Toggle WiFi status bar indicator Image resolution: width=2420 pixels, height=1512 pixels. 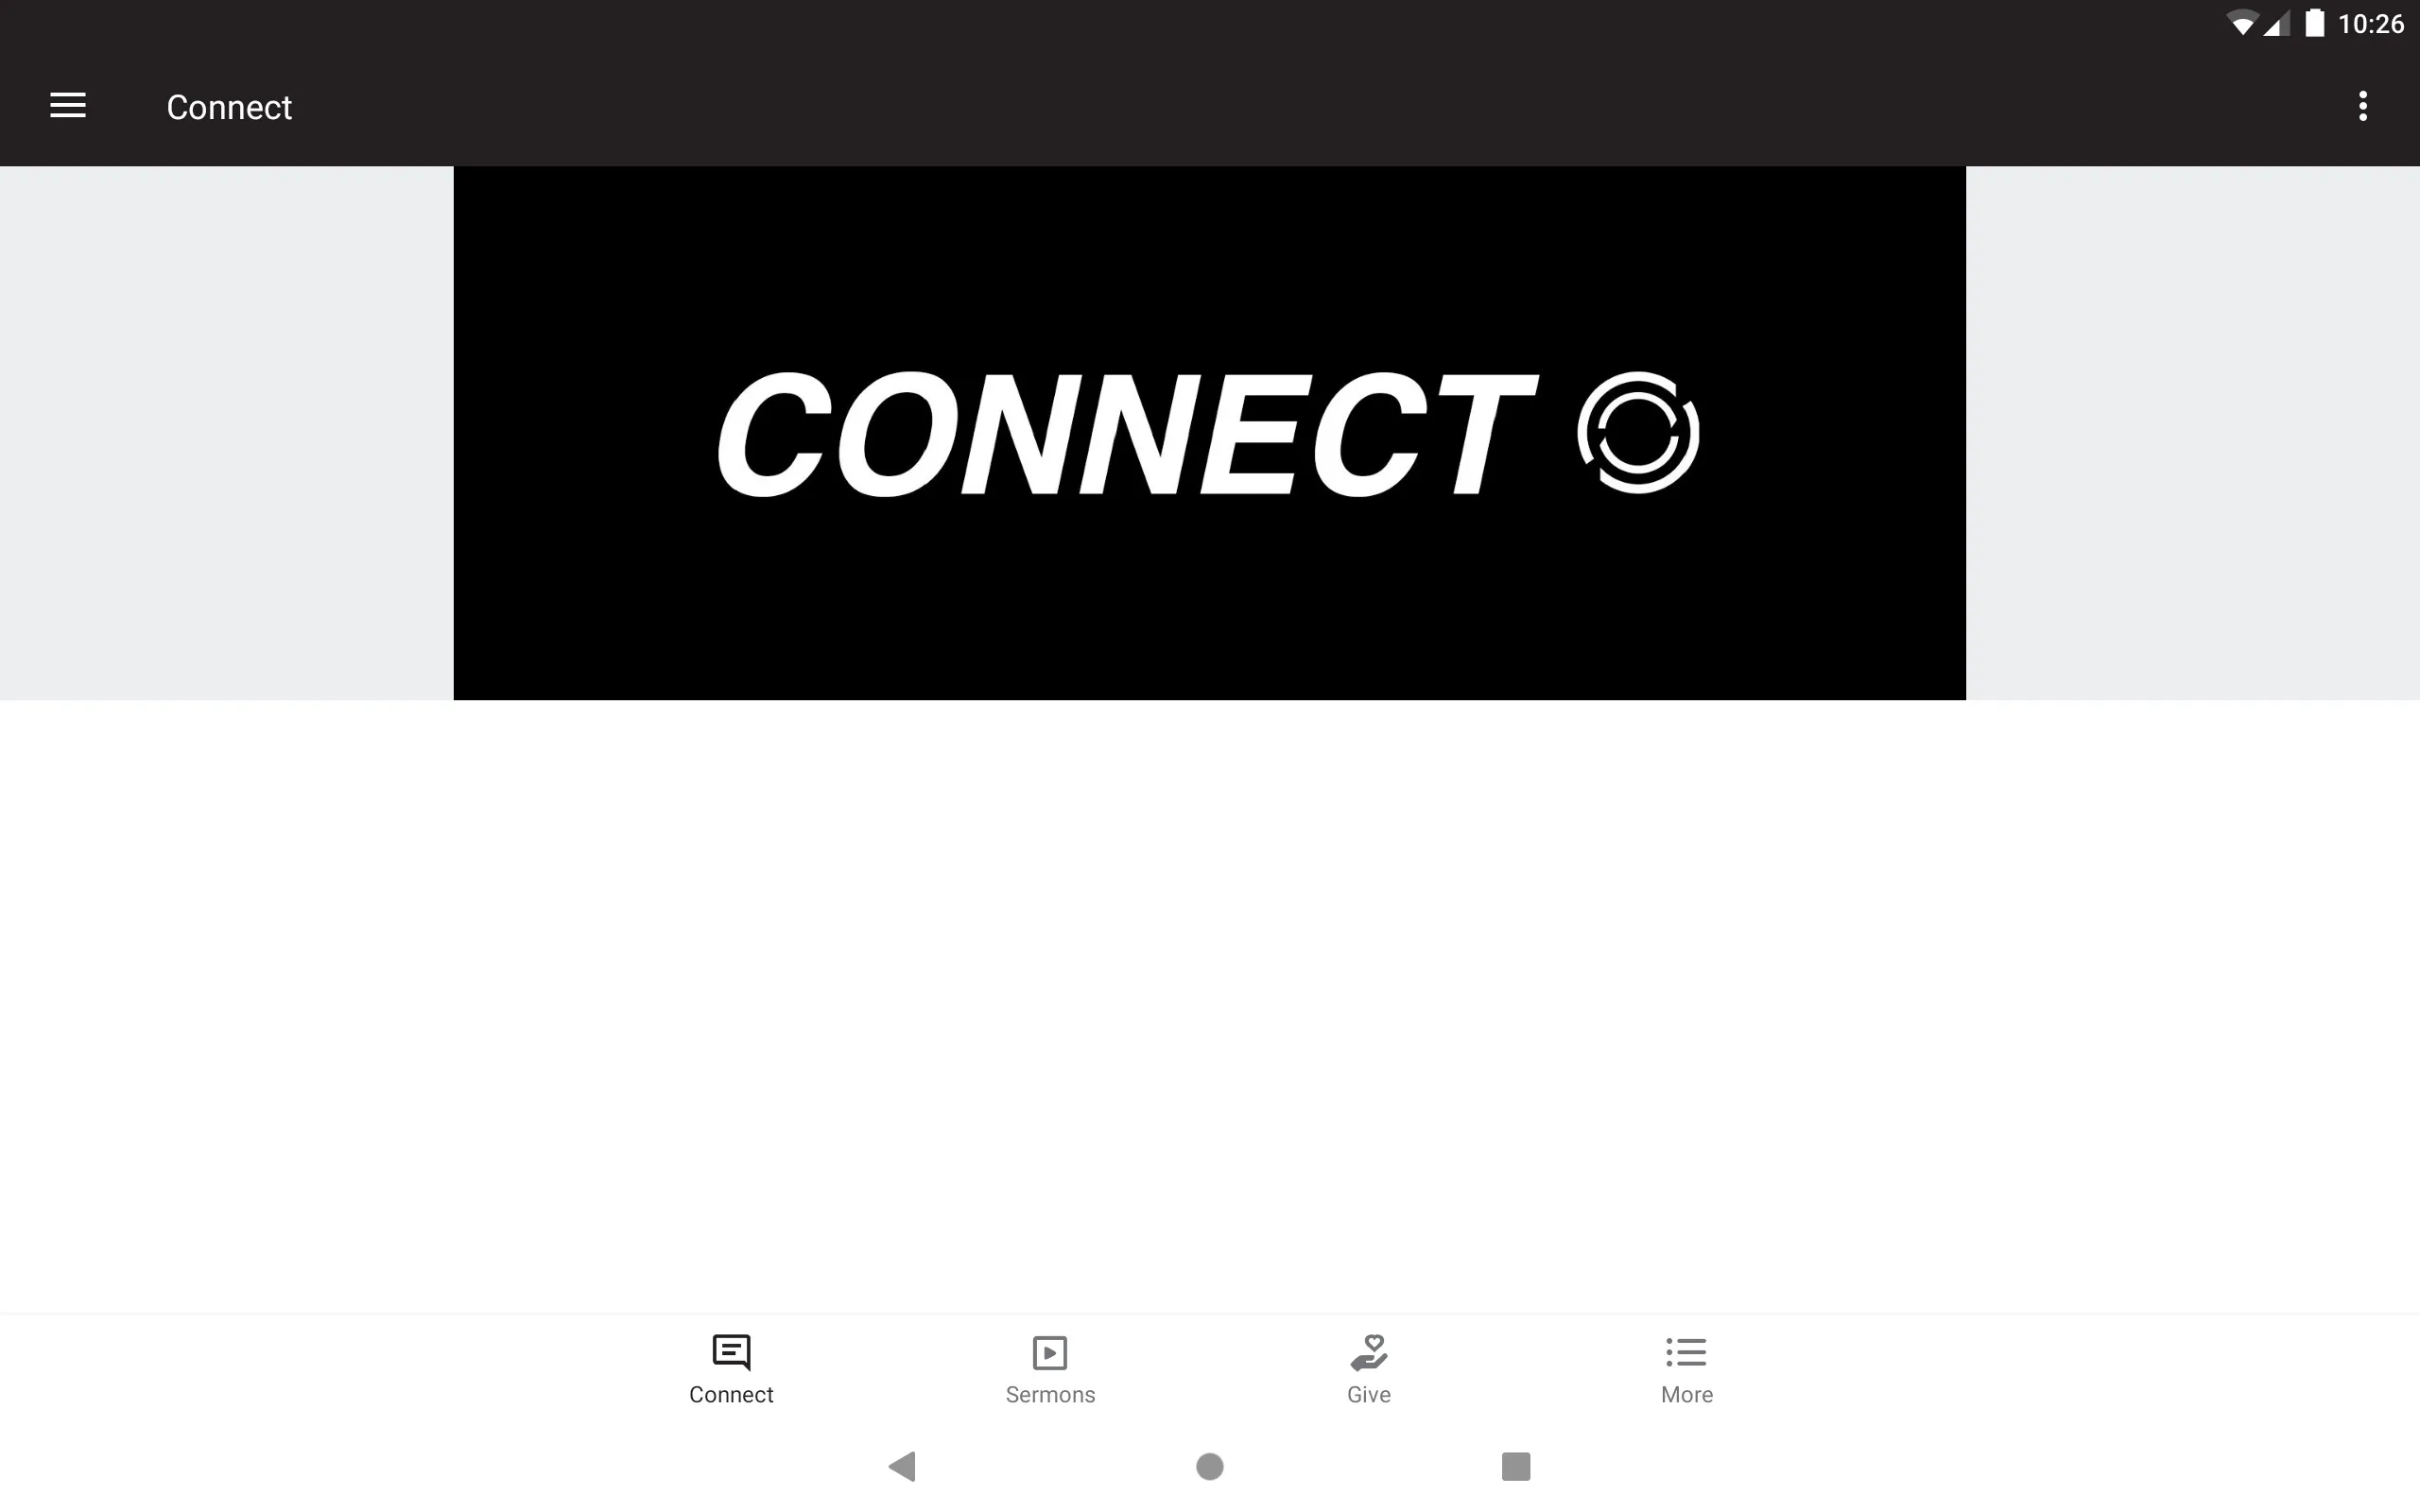pyautogui.click(x=2240, y=23)
